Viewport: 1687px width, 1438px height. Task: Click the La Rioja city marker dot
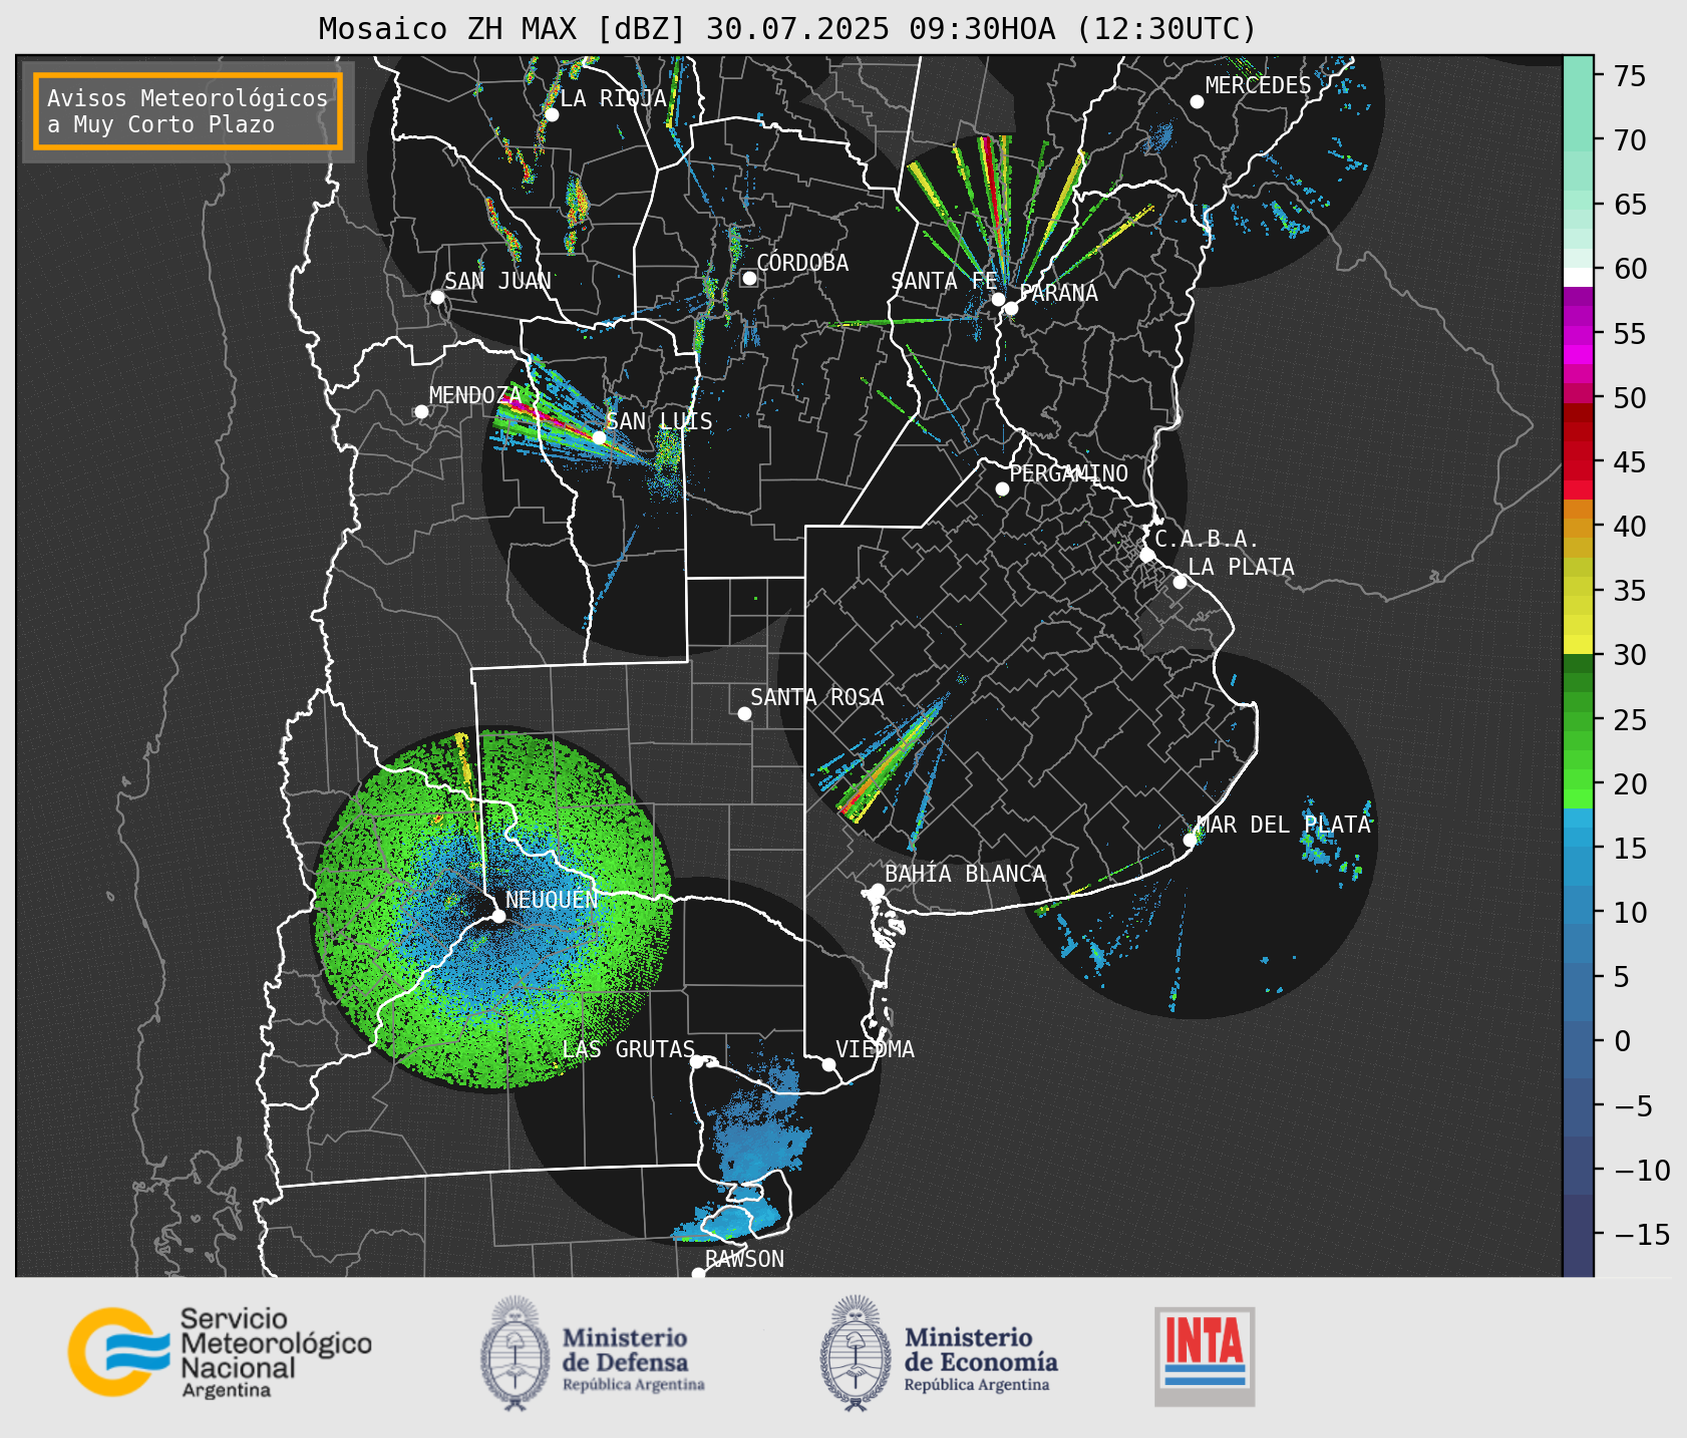pyautogui.click(x=551, y=115)
